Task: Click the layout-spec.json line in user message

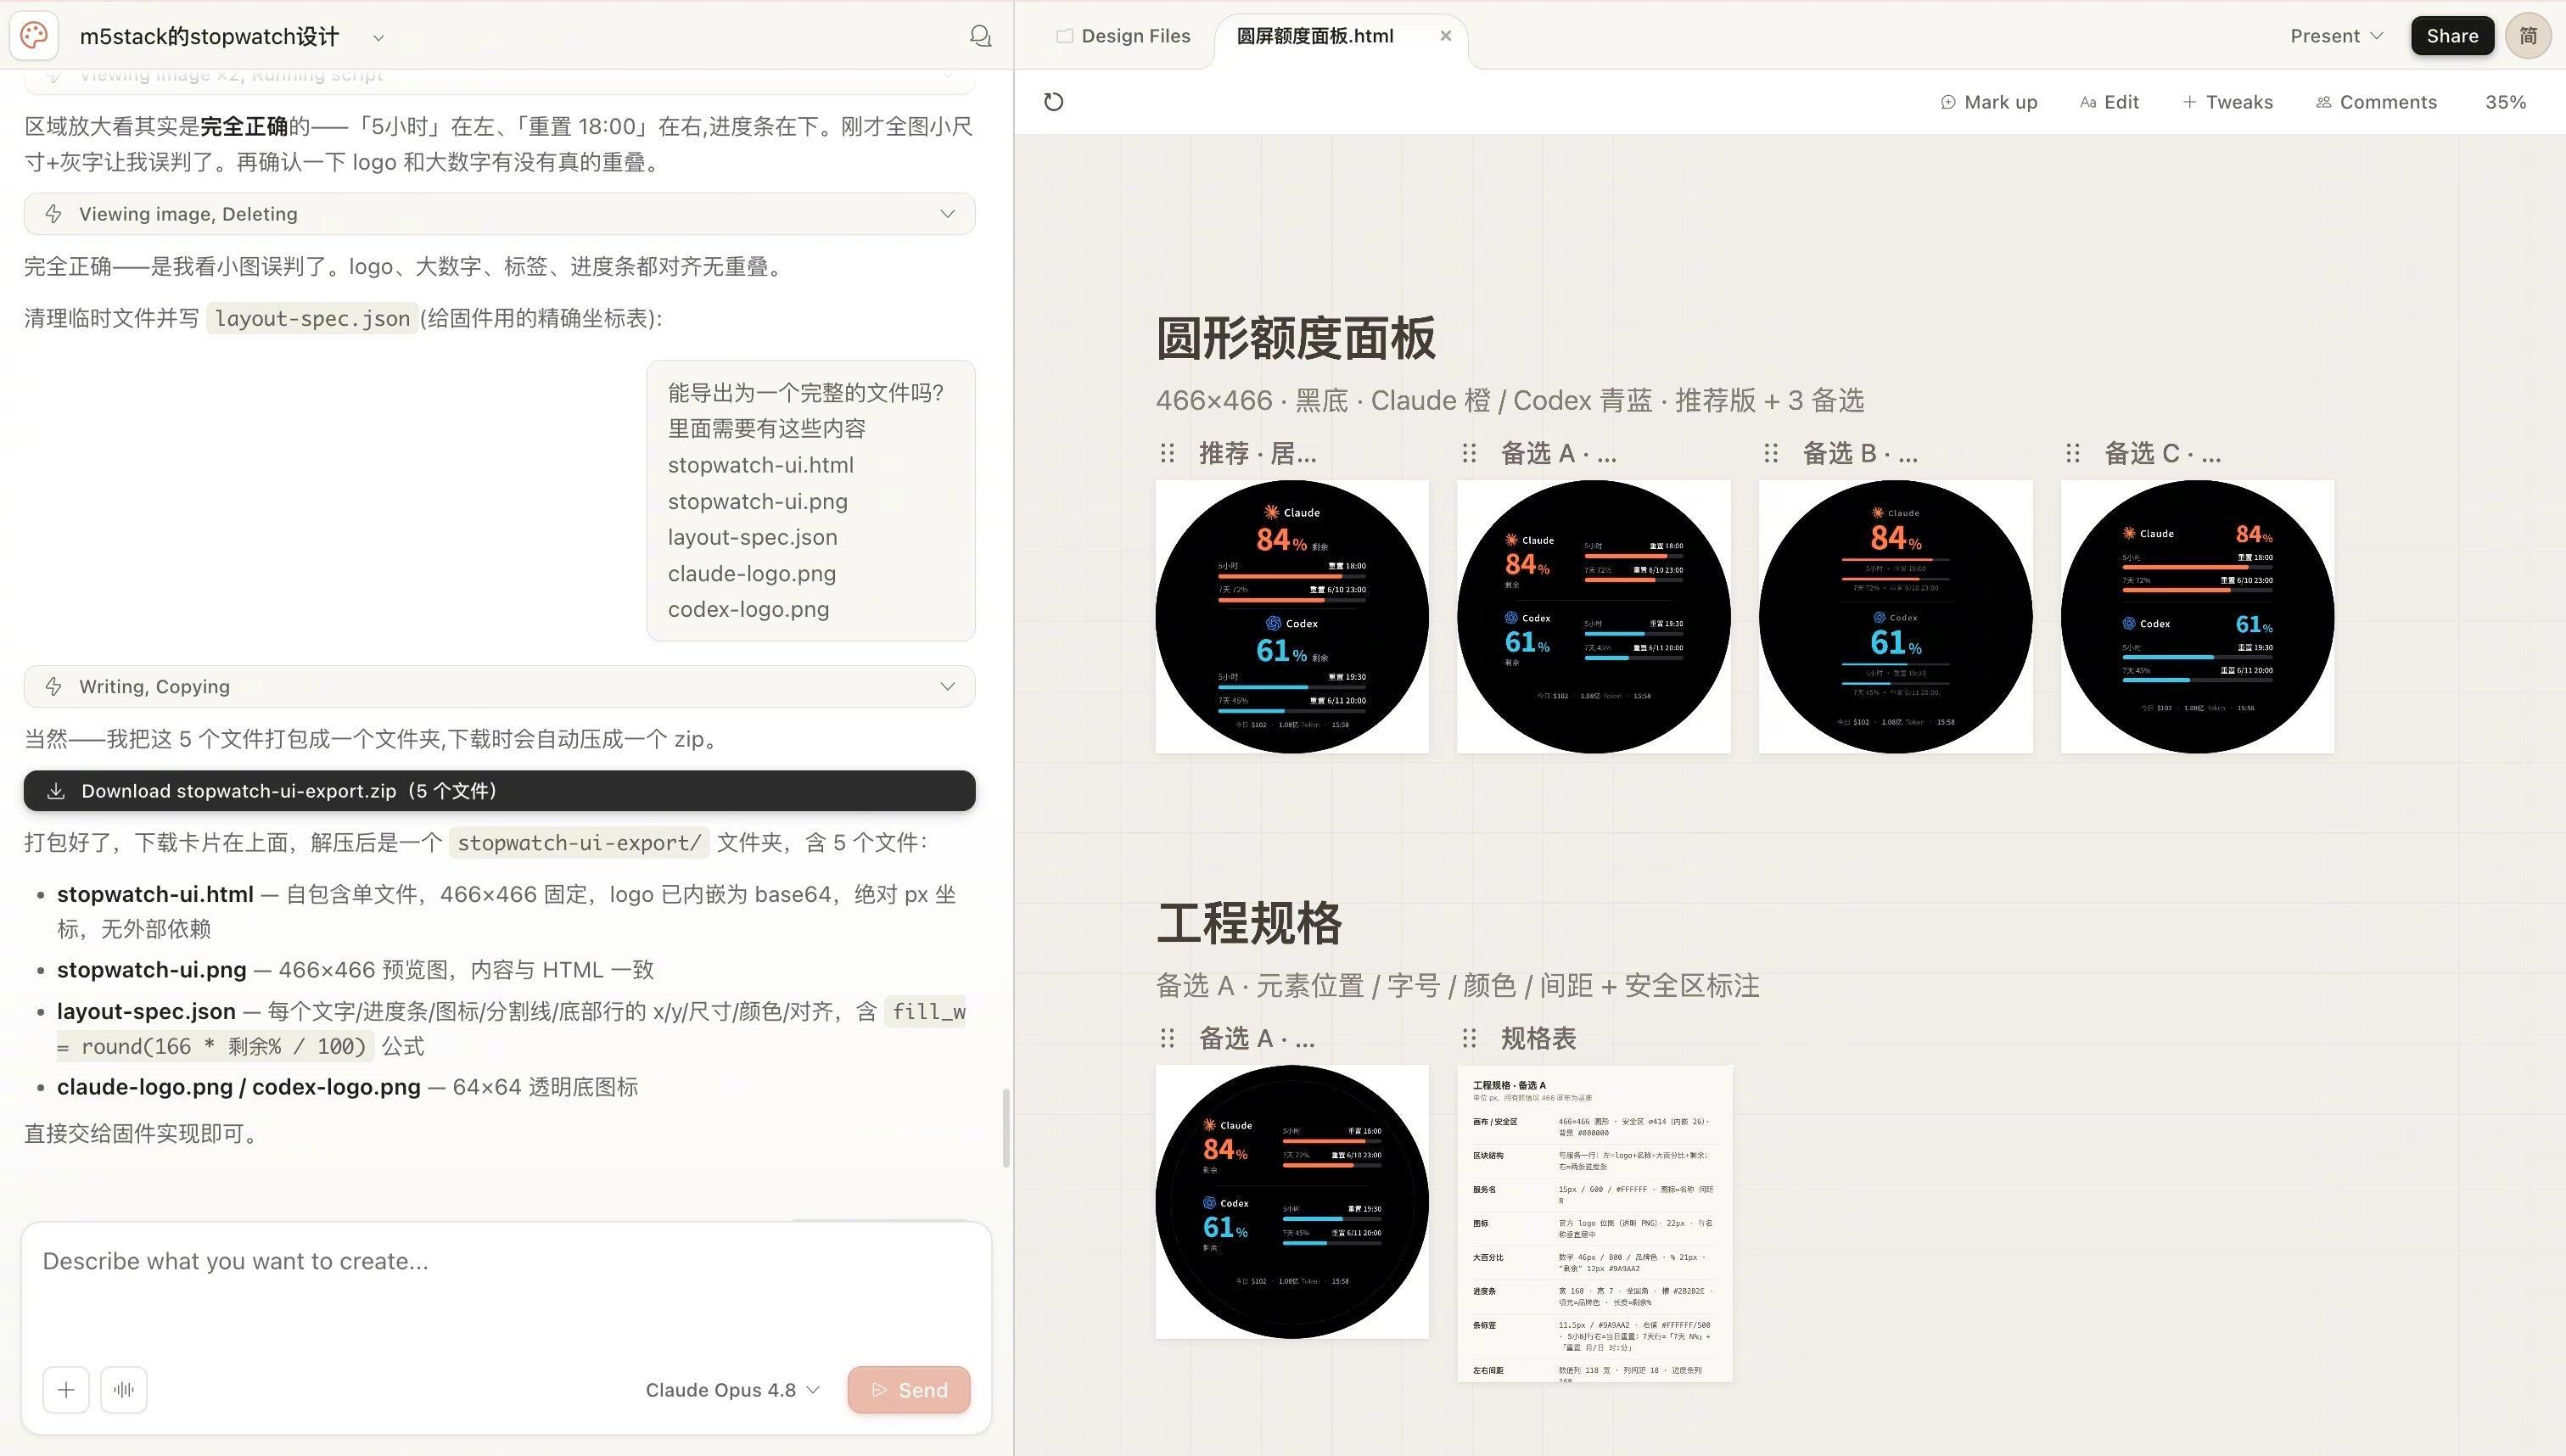Action: (753, 537)
